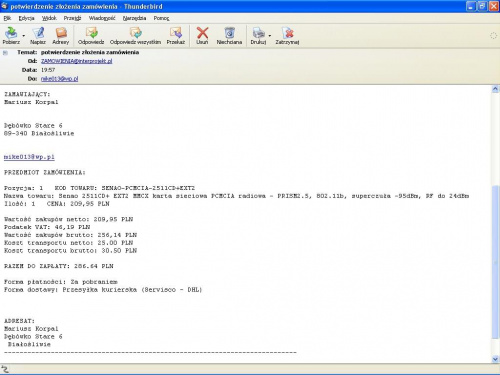Click the scrollbar down arrow in message pane
The image size is (500, 375).
tap(495, 359)
